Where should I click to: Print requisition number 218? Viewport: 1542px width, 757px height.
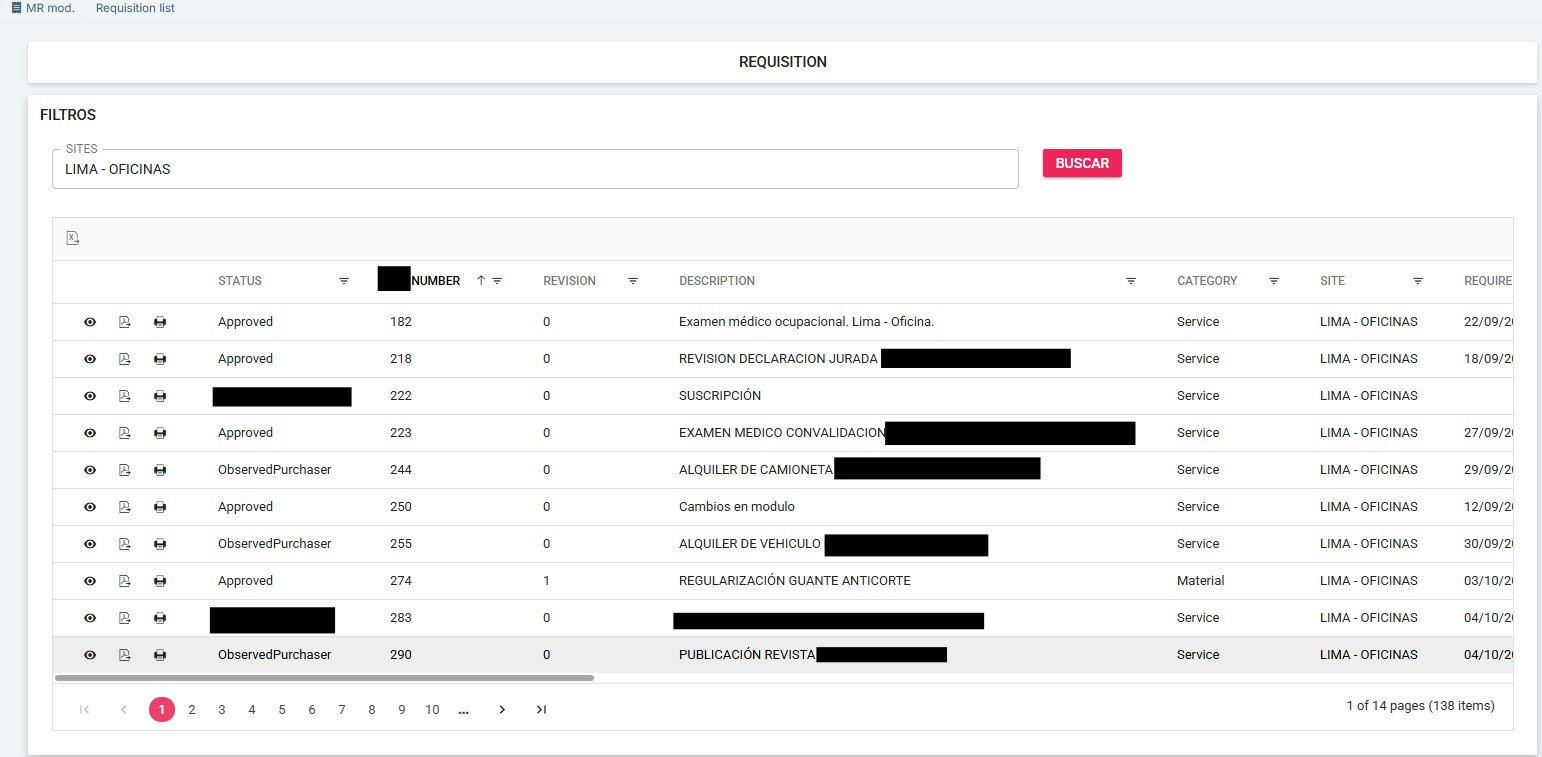(160, 359)
